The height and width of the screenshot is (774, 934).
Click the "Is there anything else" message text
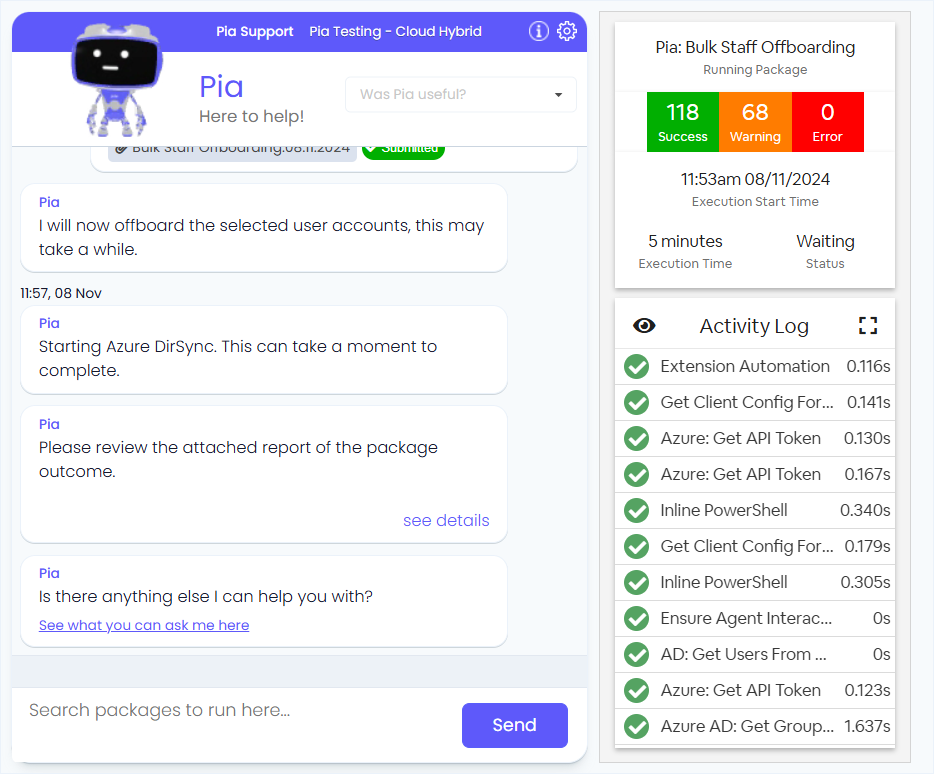coord(206,596)
